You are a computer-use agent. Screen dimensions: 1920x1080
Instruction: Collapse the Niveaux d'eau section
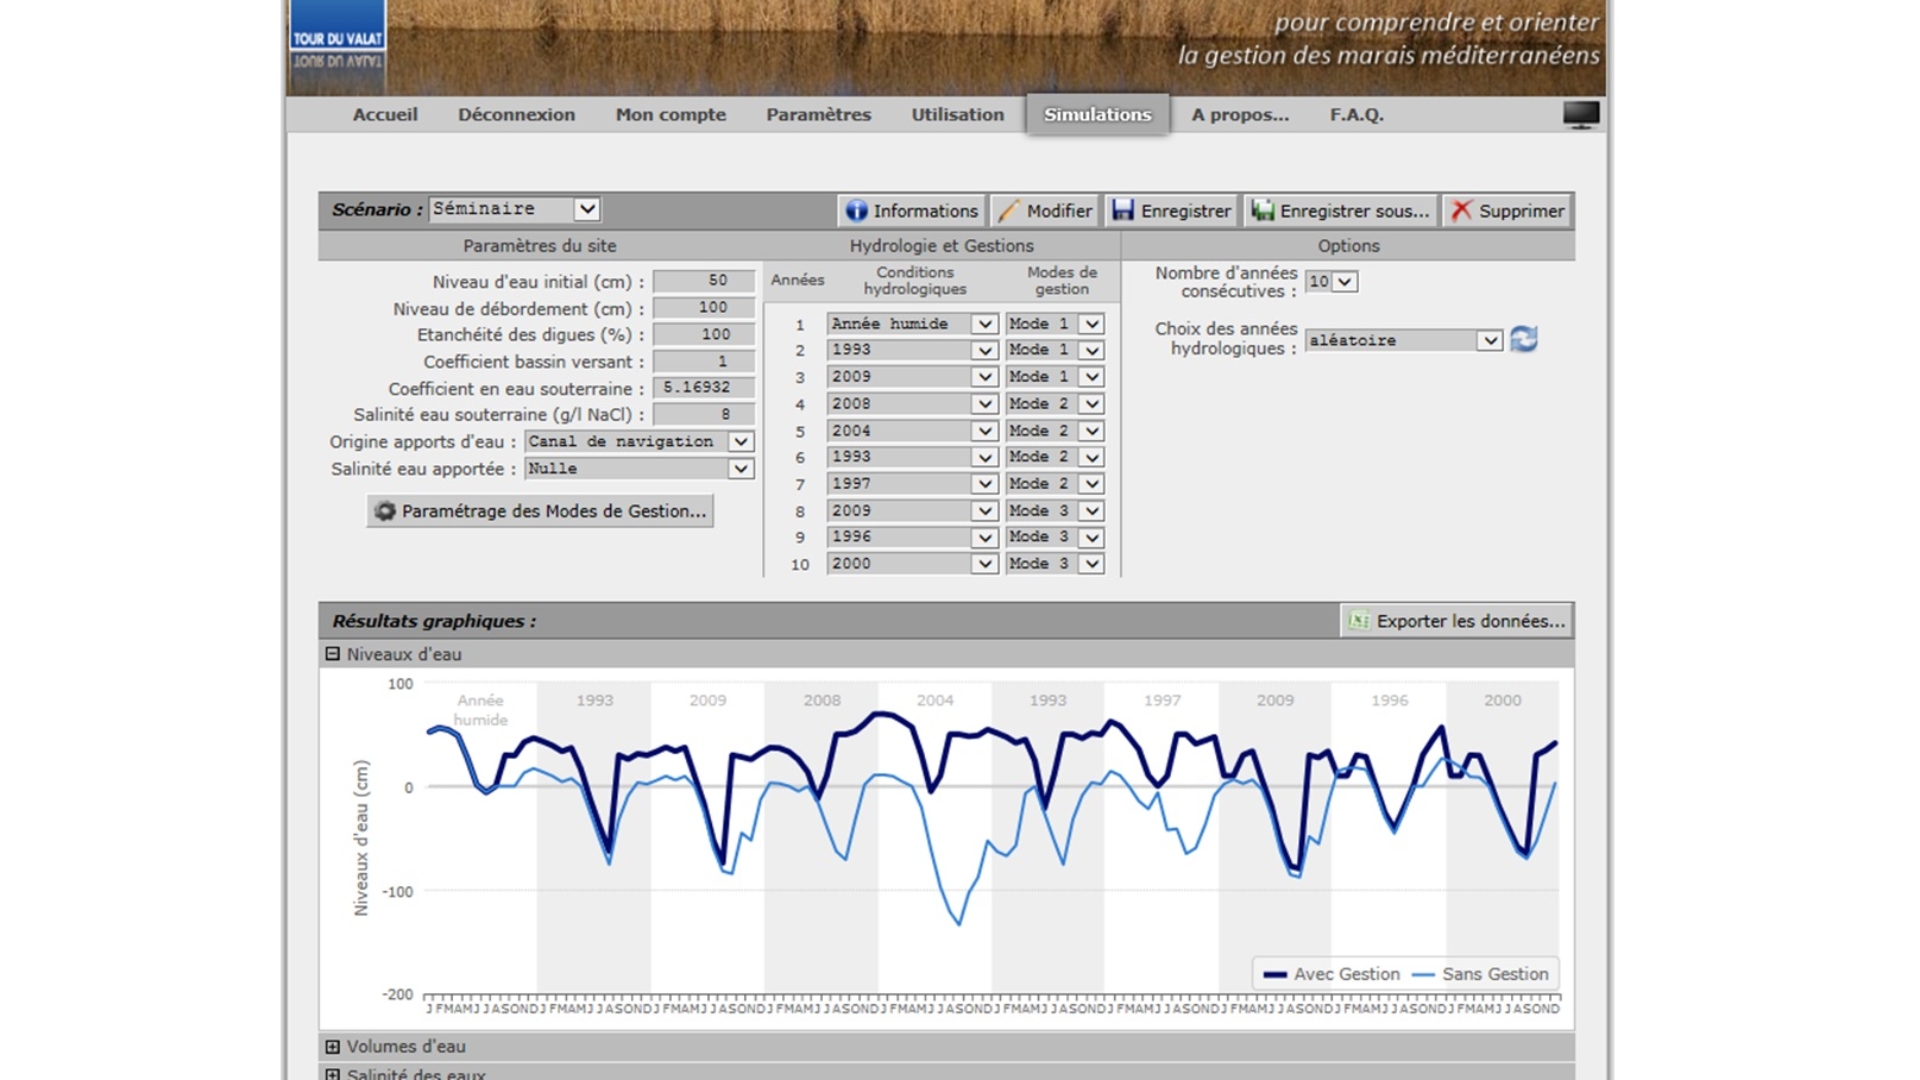[333, 654]
